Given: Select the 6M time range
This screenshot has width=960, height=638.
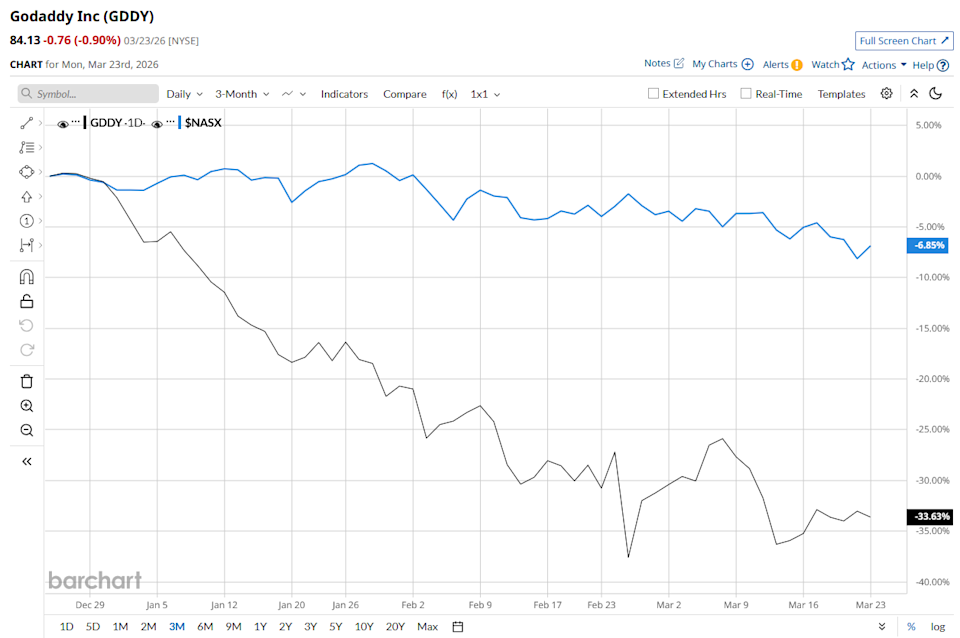Looking at the screenshot, I should pyautogui.click(x=204, y=627).
